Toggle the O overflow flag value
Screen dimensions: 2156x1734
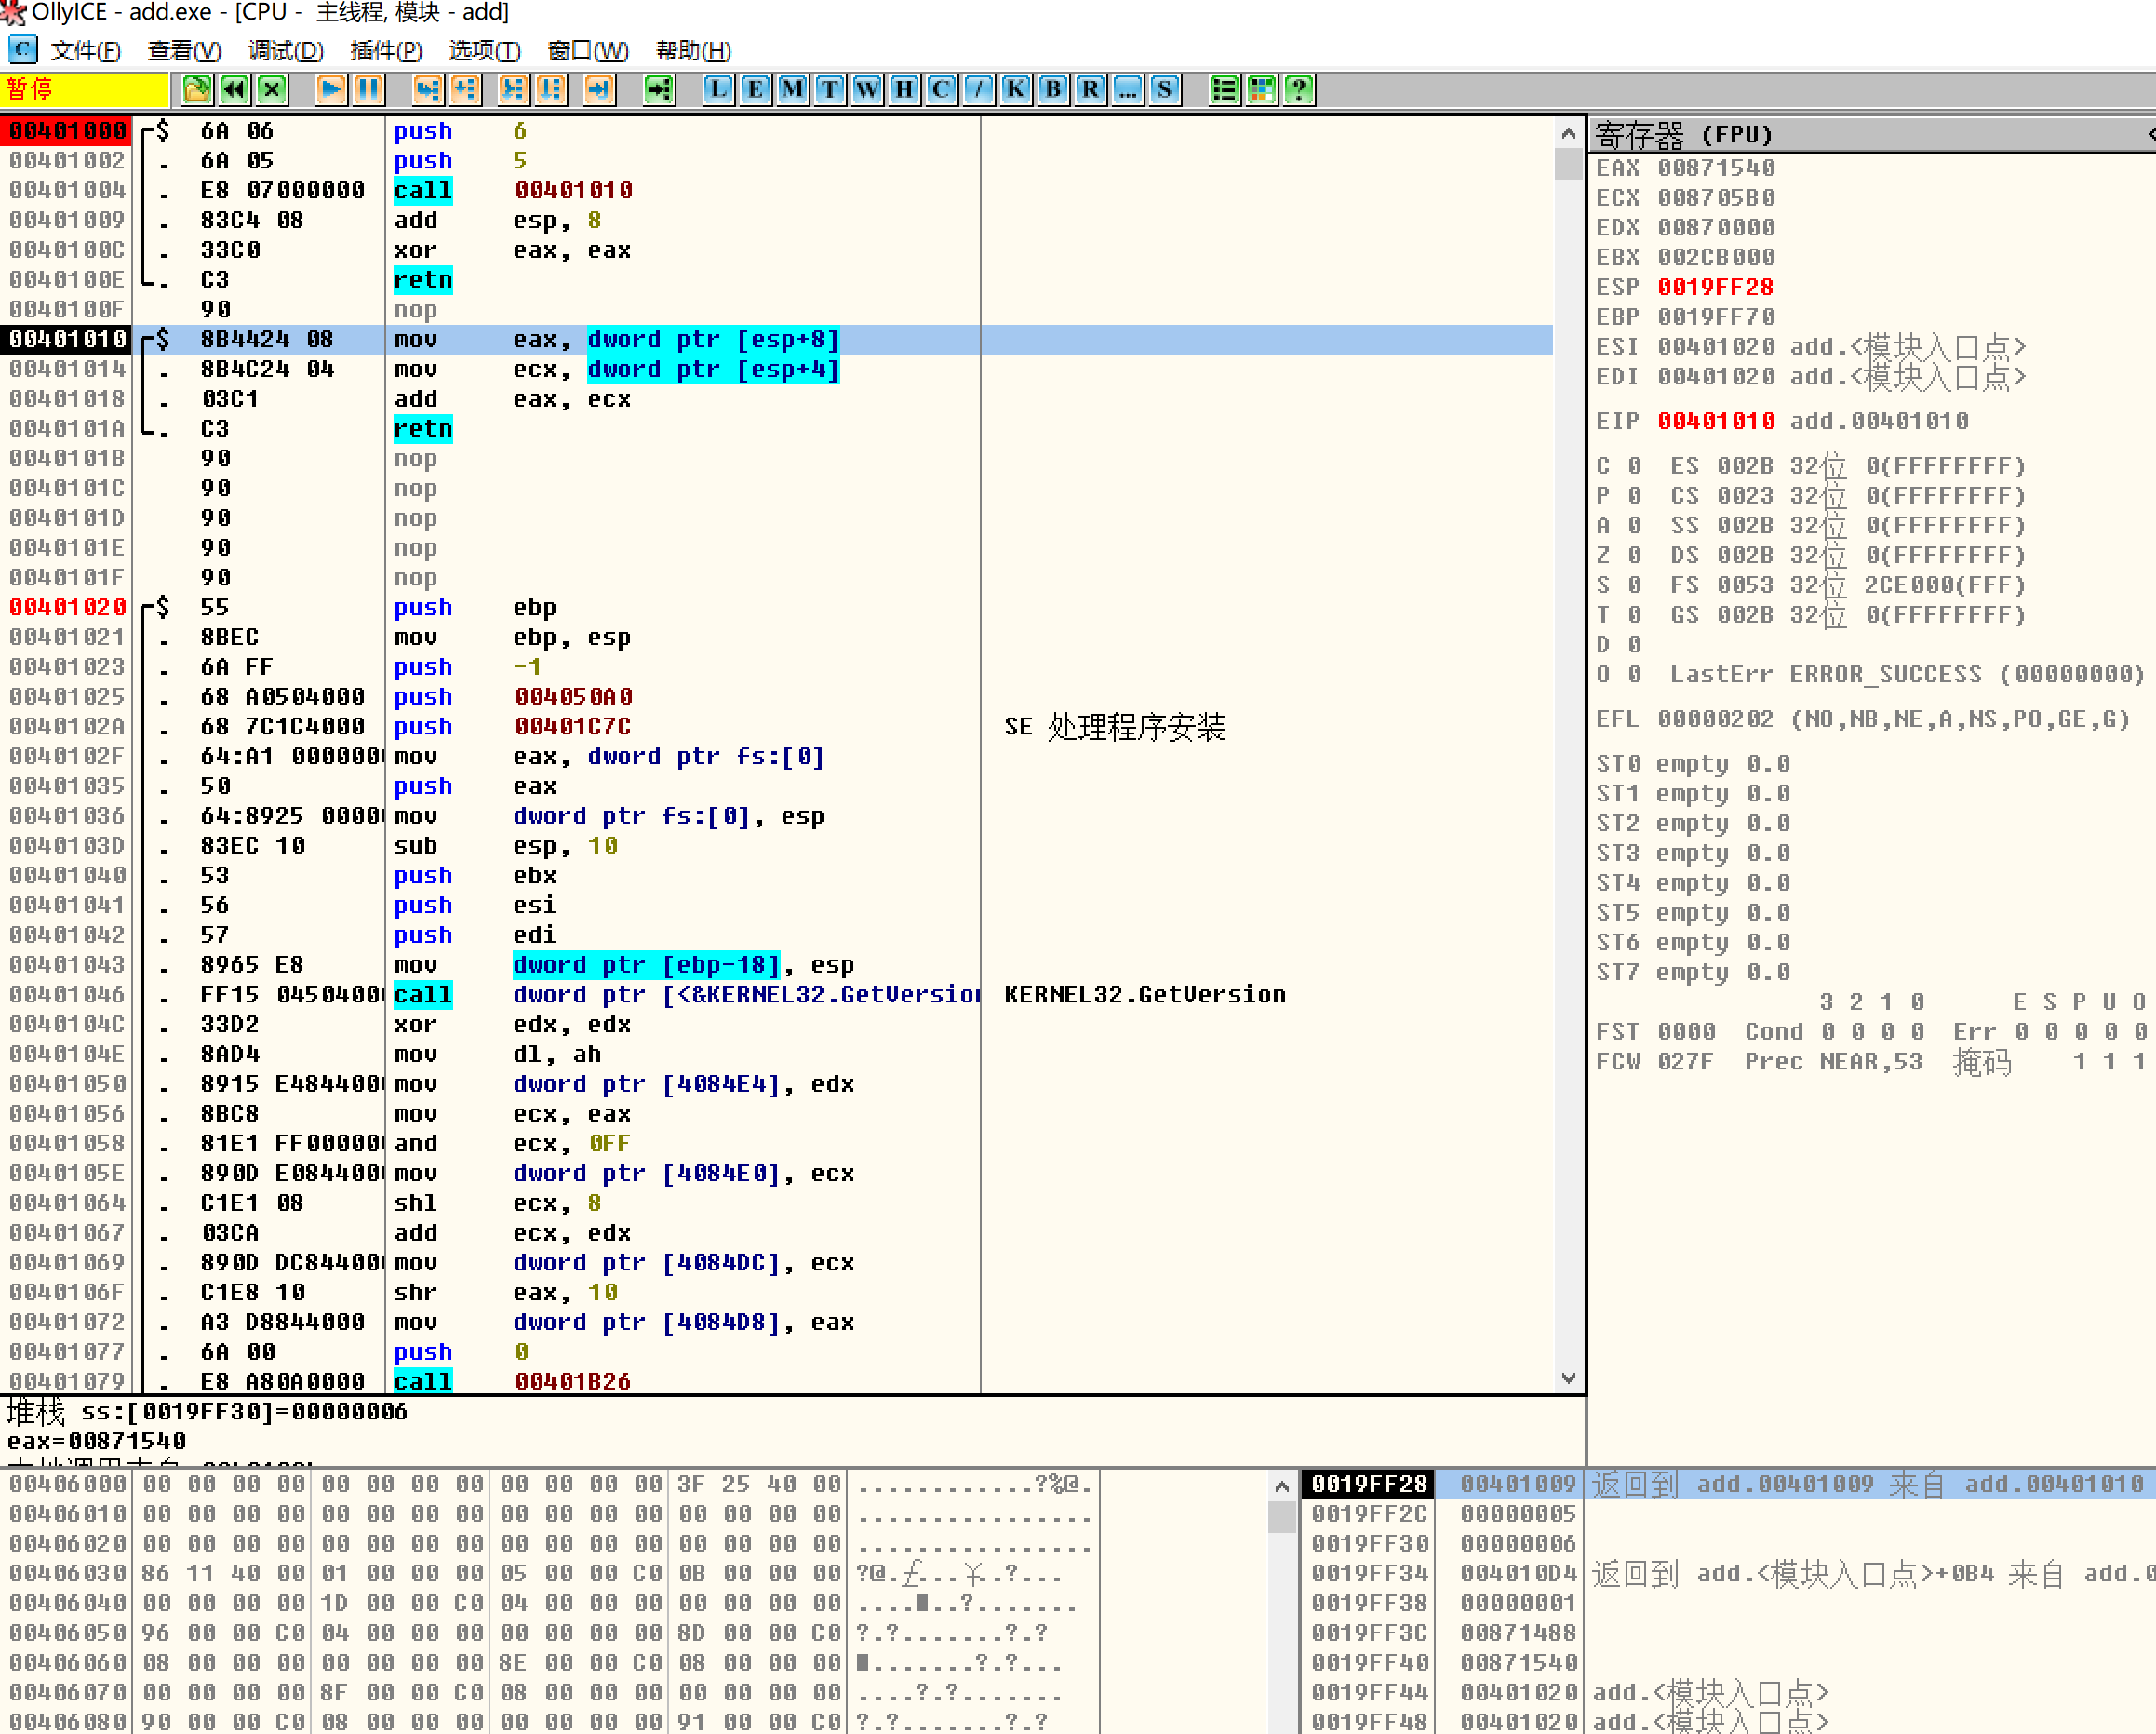tap(1634, 674)
